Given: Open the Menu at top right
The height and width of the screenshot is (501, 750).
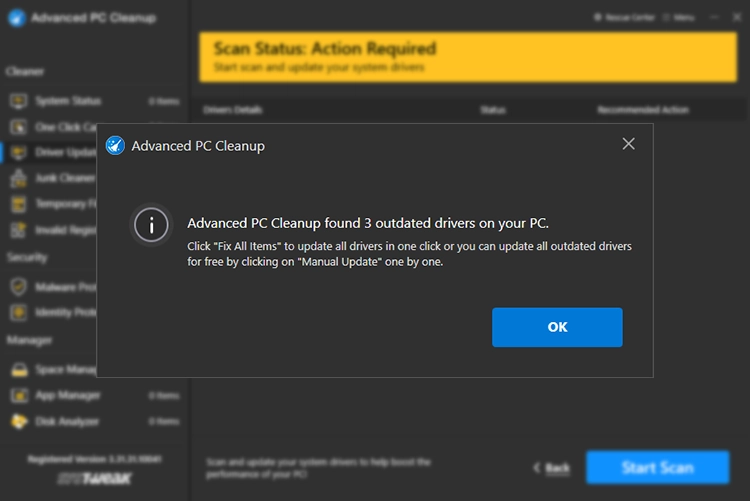Looking at the screenshot, I should [680, 17].
